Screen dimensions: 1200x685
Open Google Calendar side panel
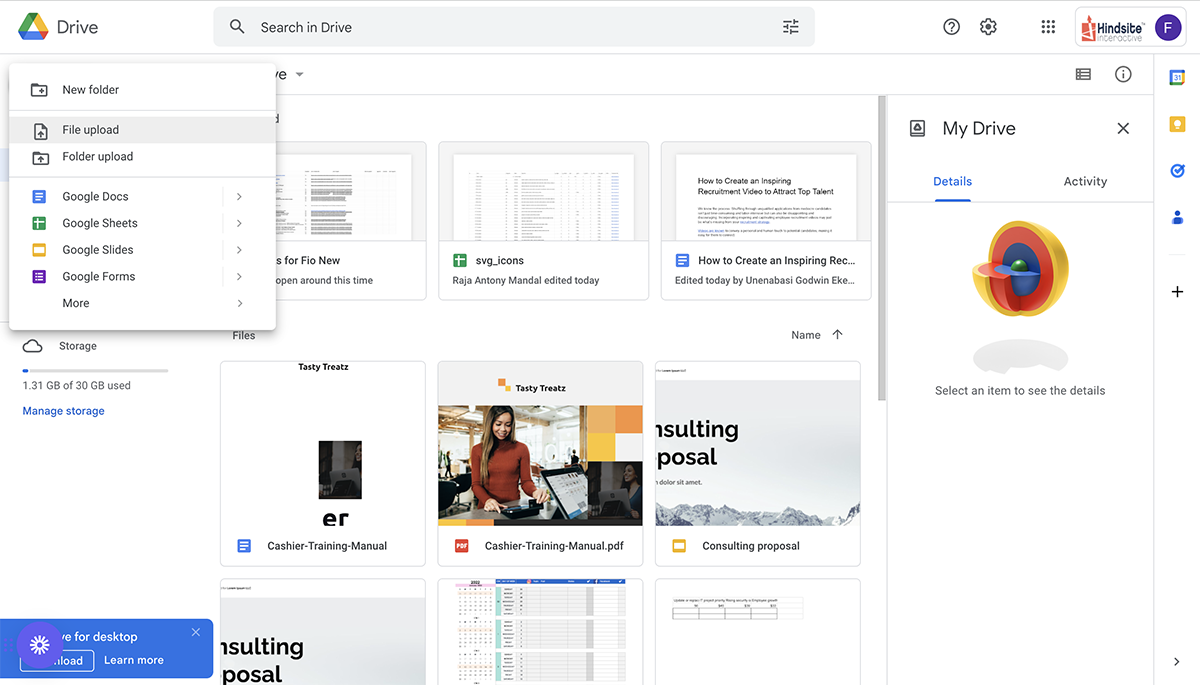[1177, 77]
